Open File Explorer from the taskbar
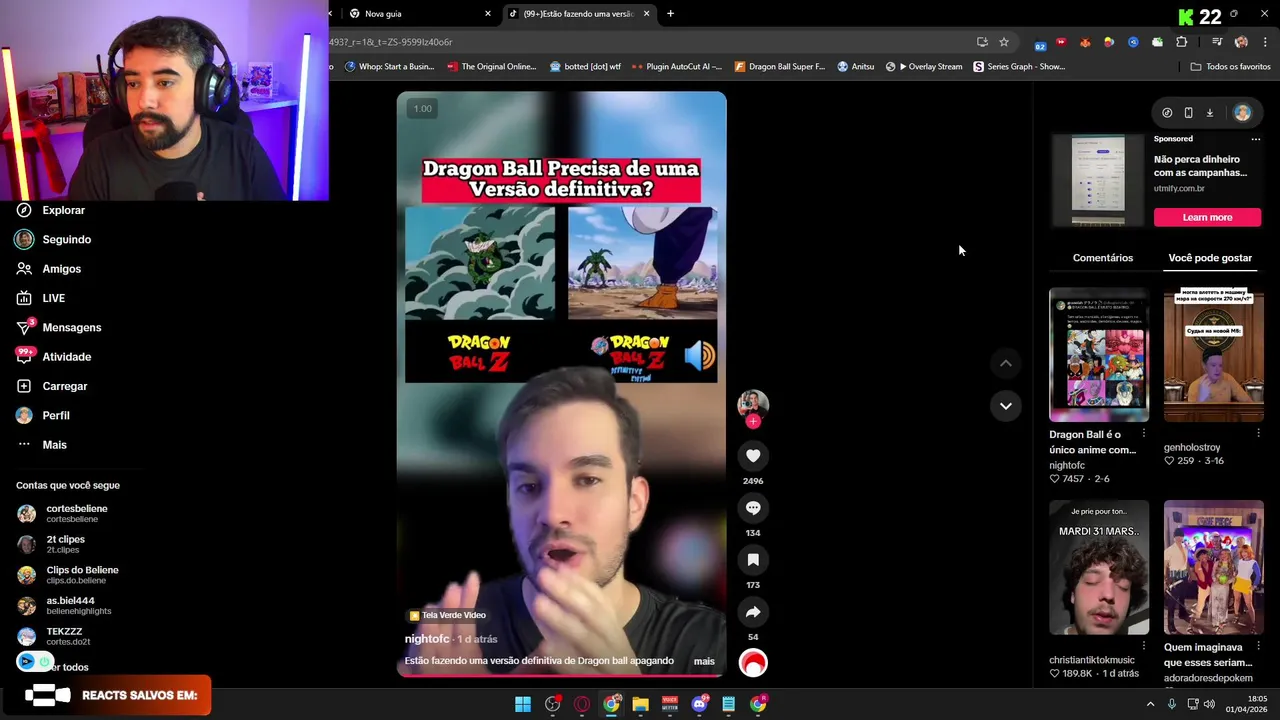The image size is (1280, 720). tap(640, 704)
